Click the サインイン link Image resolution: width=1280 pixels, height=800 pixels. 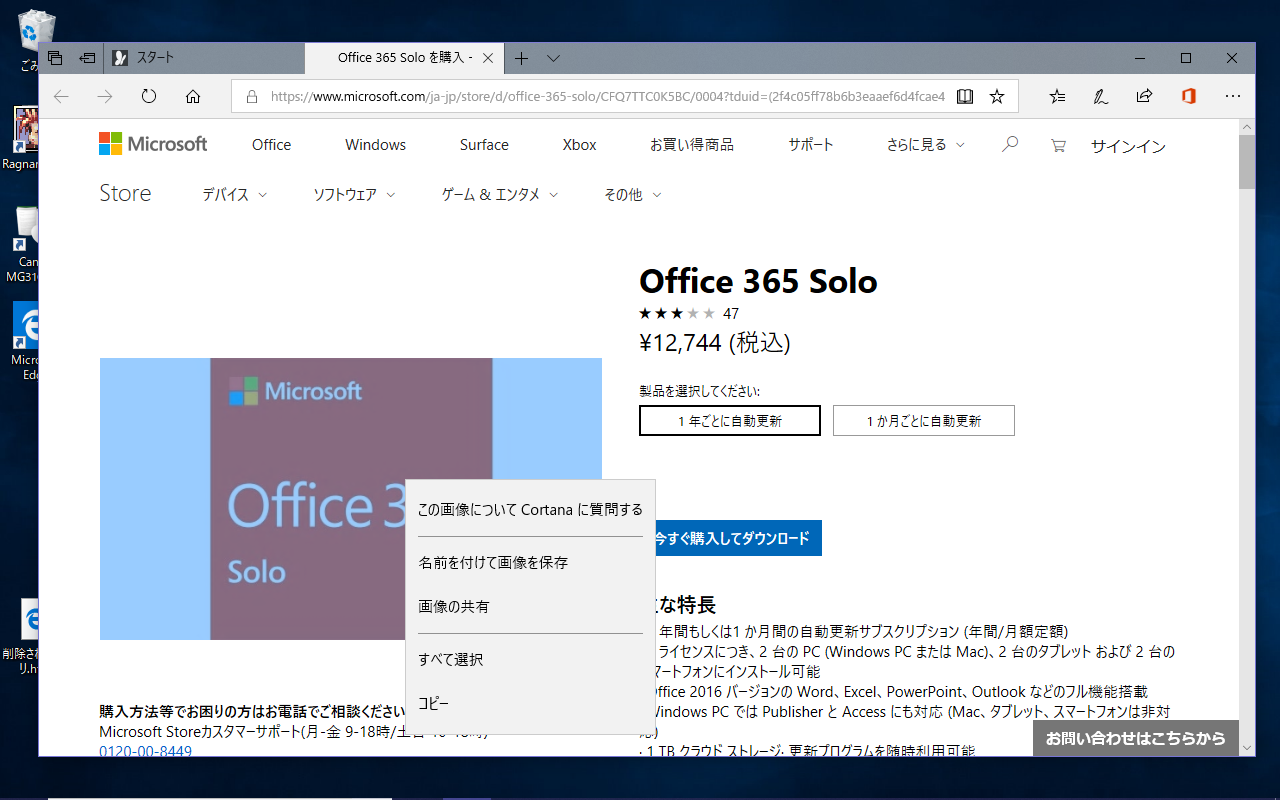pos(1128,146)
